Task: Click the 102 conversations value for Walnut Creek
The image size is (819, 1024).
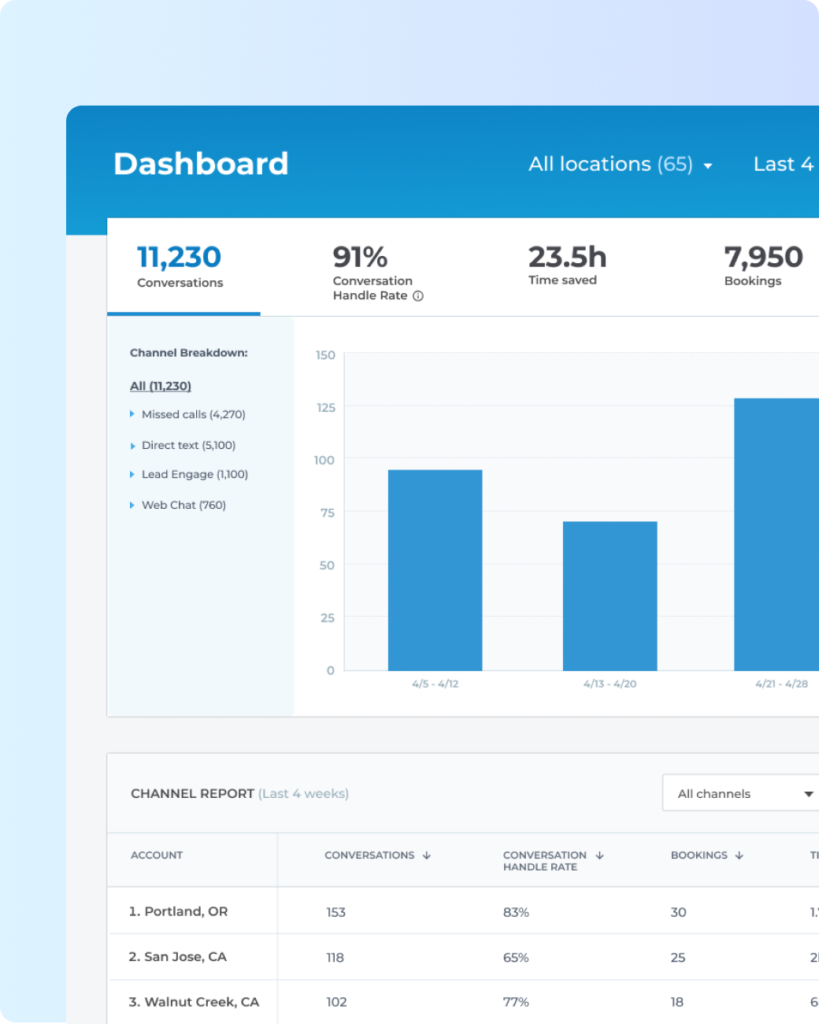Action: point(336,1002)
